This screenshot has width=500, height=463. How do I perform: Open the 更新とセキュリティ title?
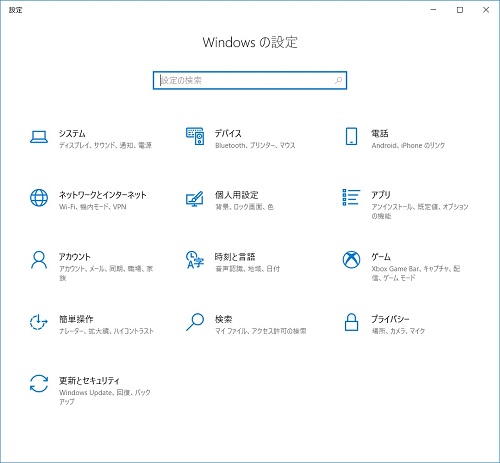click(89, 380)
